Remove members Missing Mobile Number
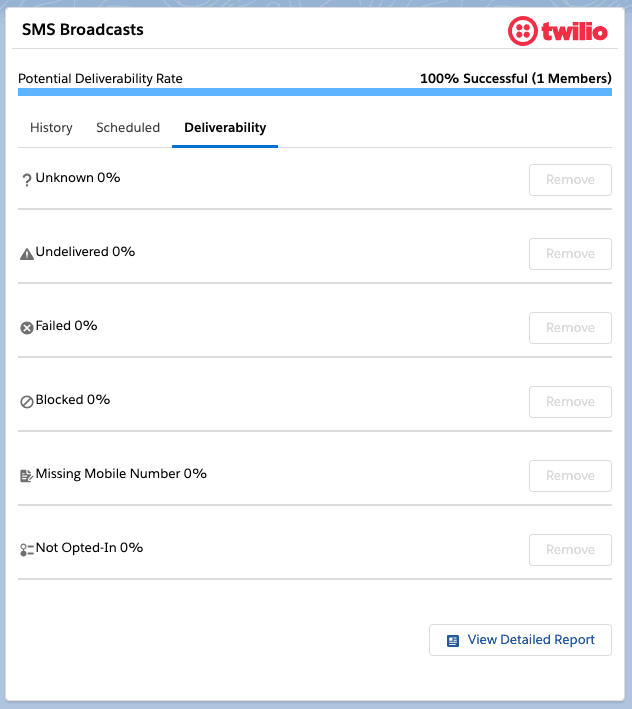632x709 pixels. pyautogui.click(x=570, y=476)
